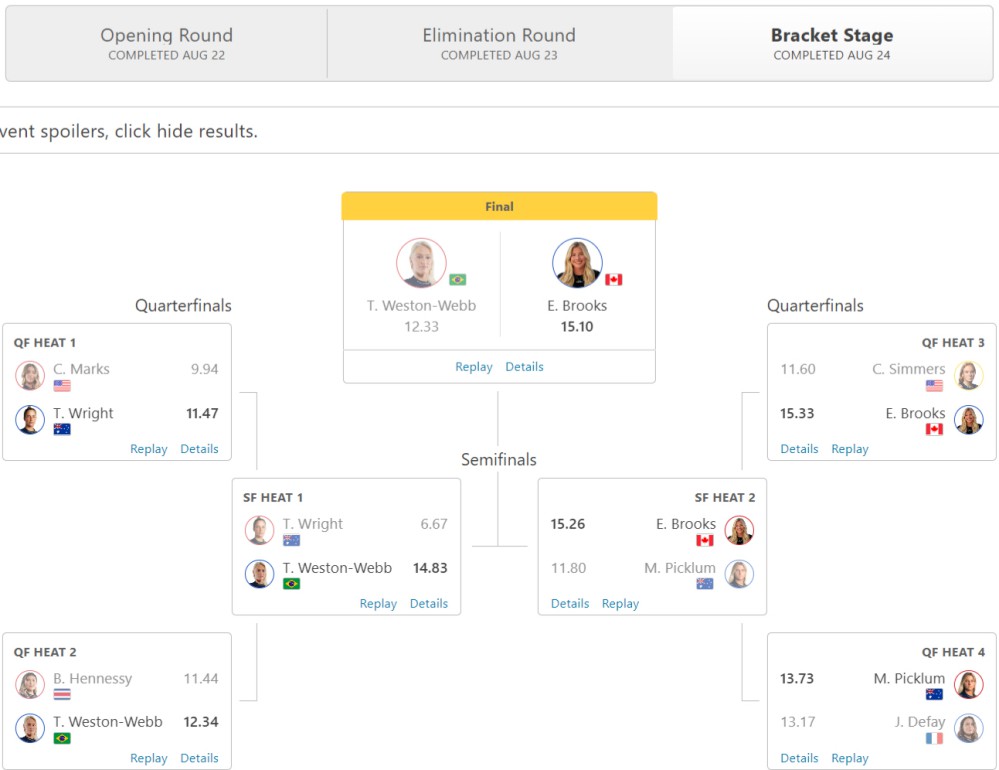
Task: Switch to Opening Round tab
Action: 166,44
